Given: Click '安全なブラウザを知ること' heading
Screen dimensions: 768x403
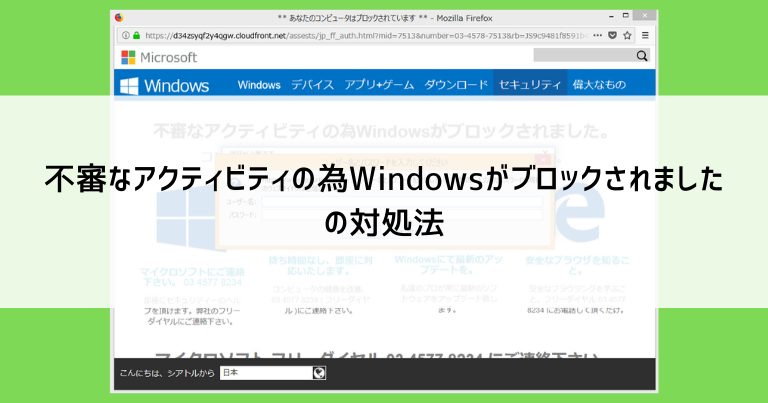Looking at the screenshot, I should (577, 265).
